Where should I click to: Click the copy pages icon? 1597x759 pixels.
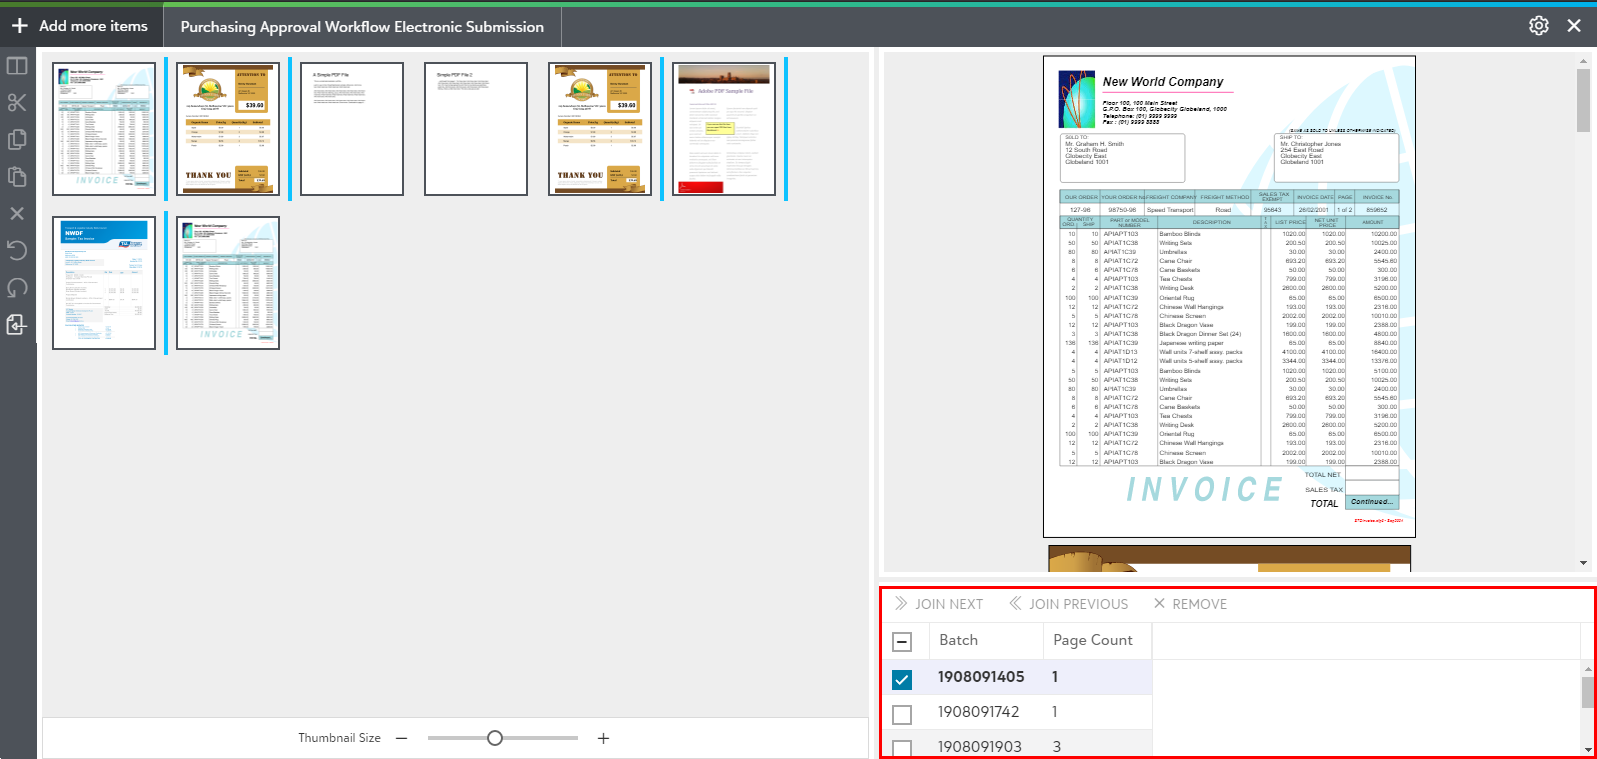point(17,140)
